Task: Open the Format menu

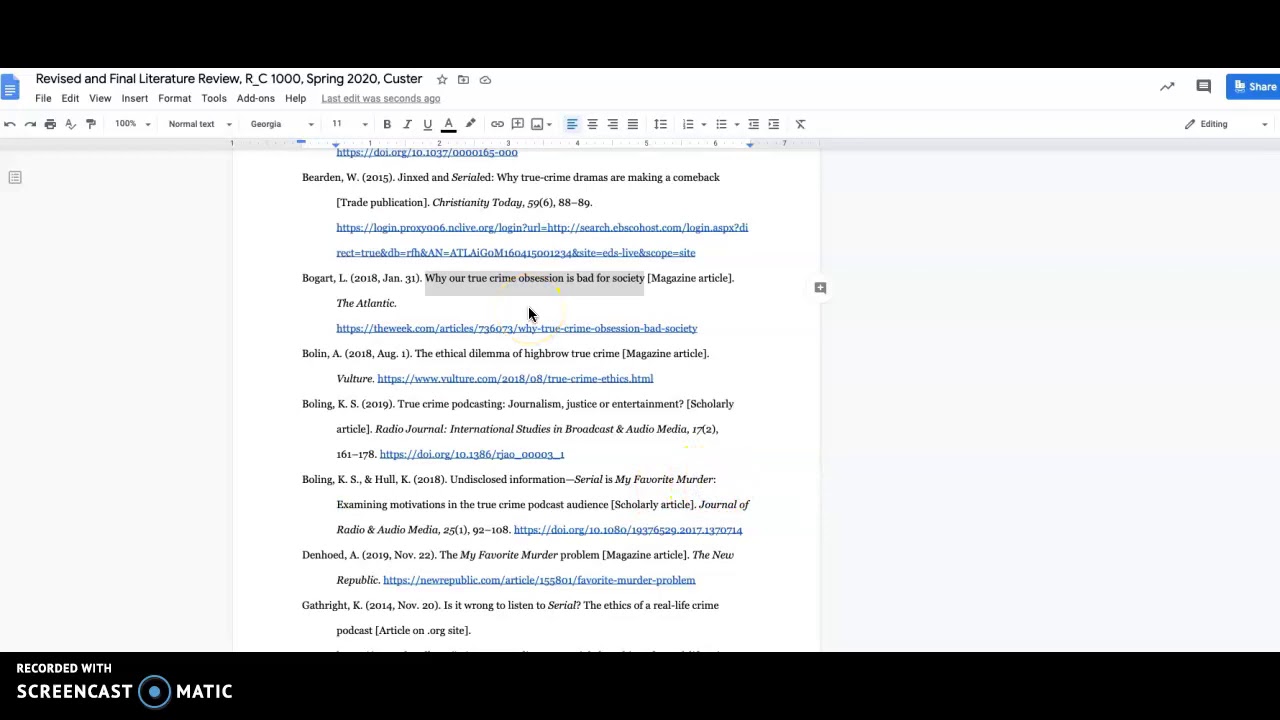Action: (174, 98)
